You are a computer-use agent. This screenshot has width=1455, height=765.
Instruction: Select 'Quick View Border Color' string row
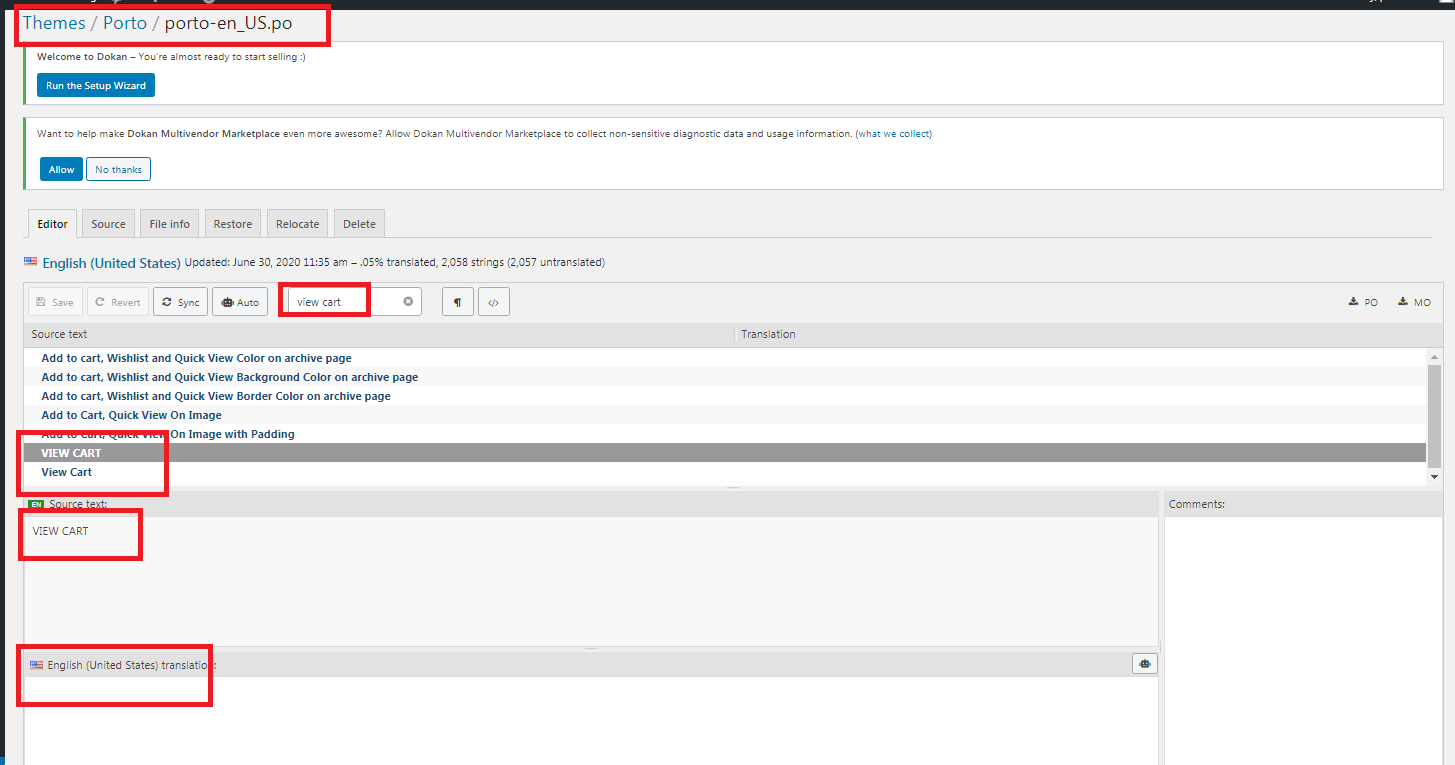pos(725,396)
